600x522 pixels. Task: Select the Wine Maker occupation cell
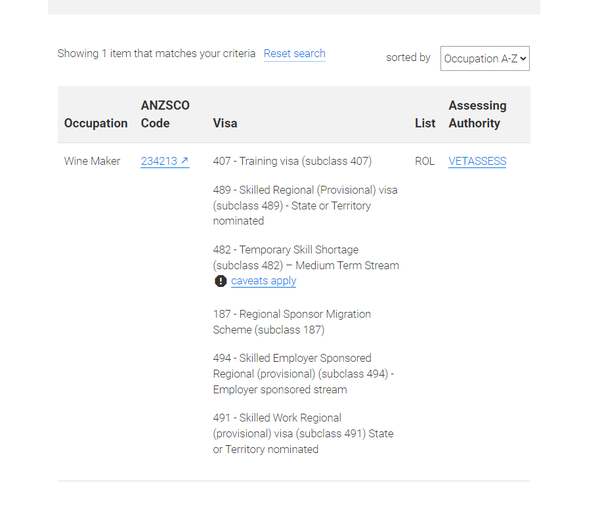[92, 161]
